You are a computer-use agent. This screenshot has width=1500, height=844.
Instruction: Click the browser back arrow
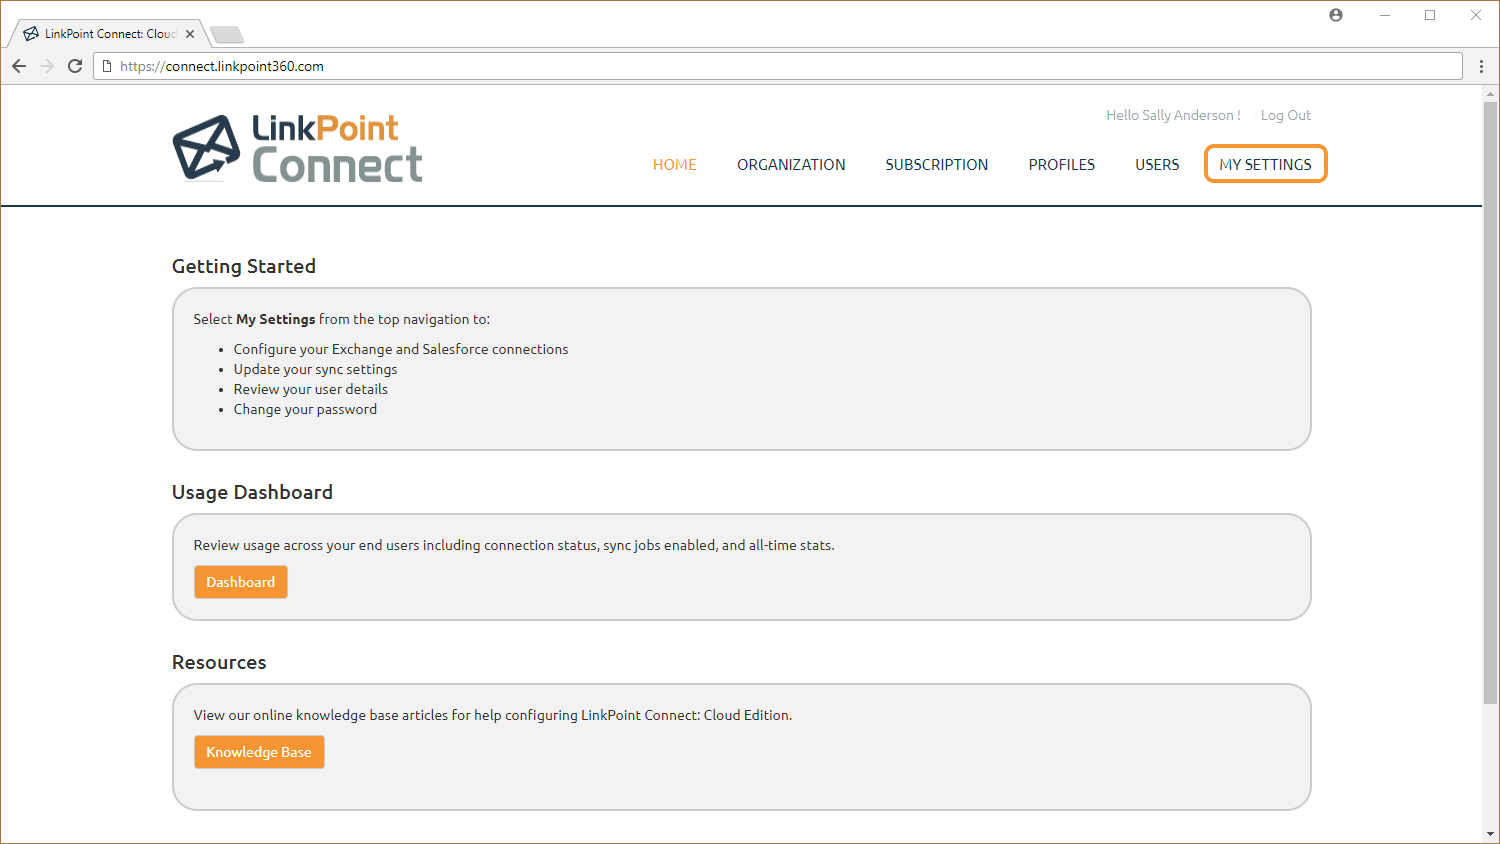(x=19, y=66)
